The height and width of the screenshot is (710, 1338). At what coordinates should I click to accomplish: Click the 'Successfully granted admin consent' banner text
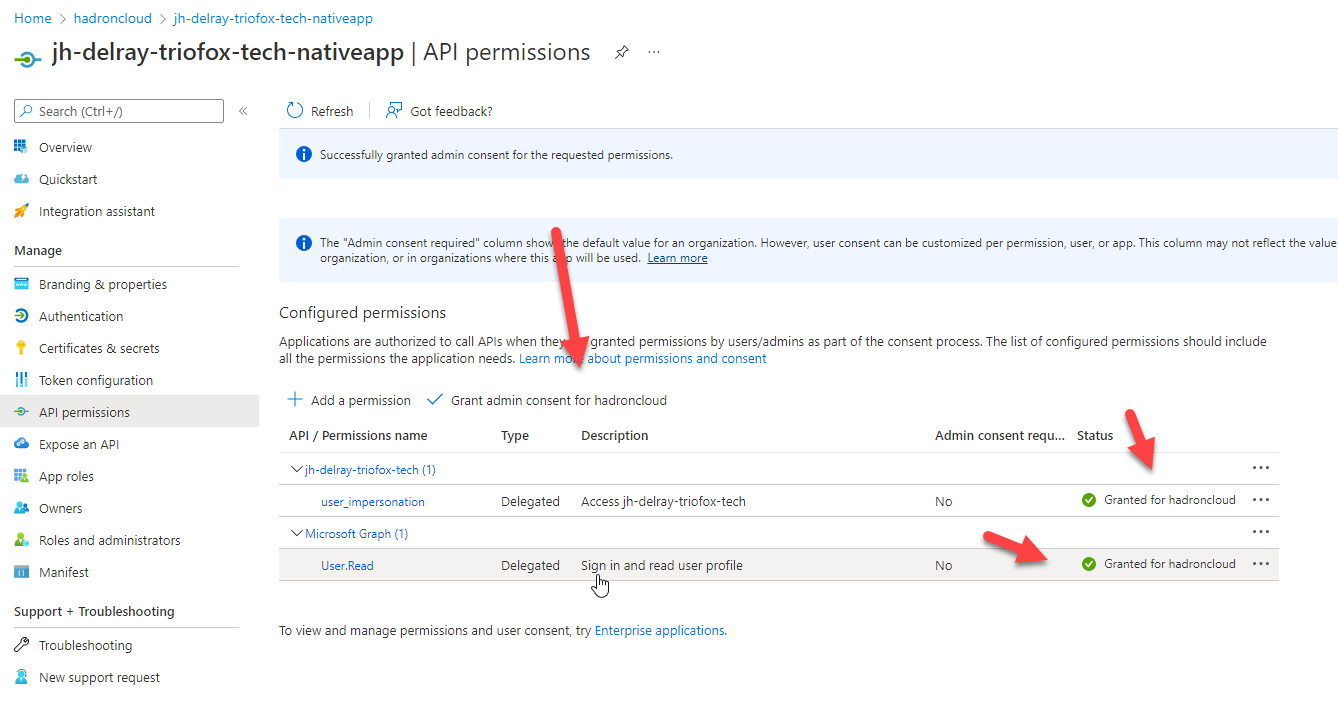(496, 155)
